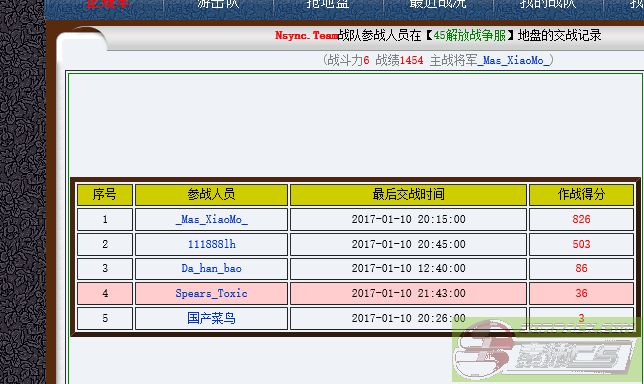This screenshot has width=644, height=384.
Task: Open player _Mas_XiaoMo_ in table row 1
Action: [212, 219]
